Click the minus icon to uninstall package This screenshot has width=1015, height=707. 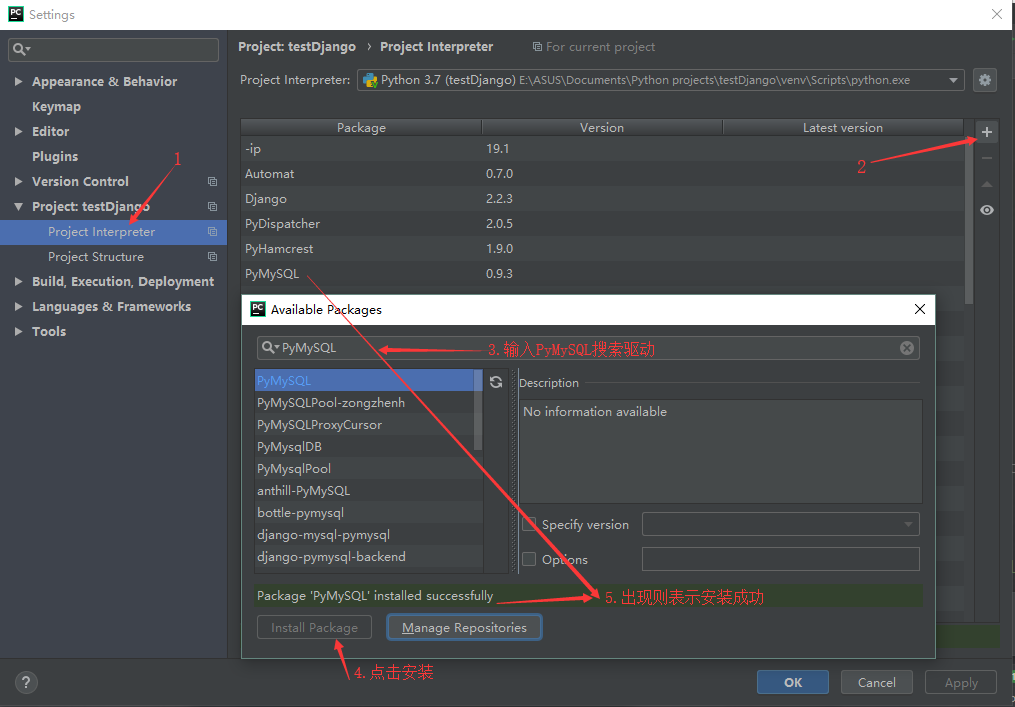pyautogui.click(x=987, y=158)
